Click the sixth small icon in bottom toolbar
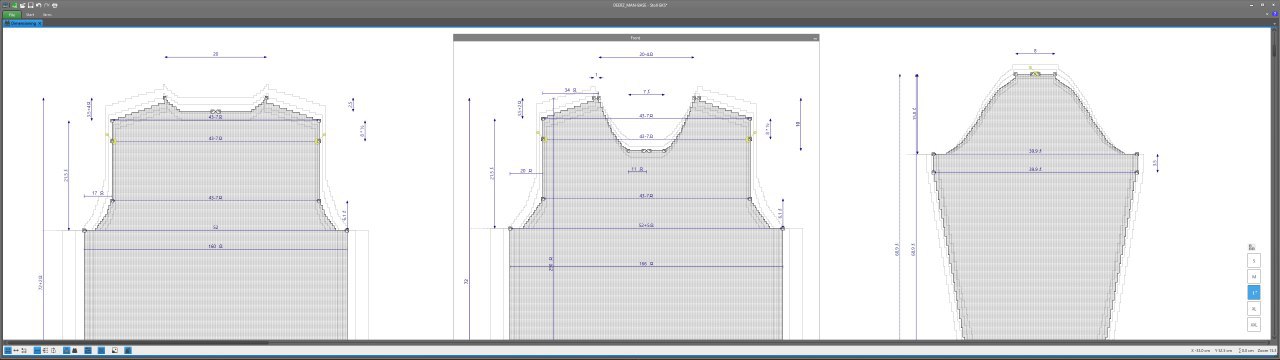1280x360 pixels. (x=54, y=350)
